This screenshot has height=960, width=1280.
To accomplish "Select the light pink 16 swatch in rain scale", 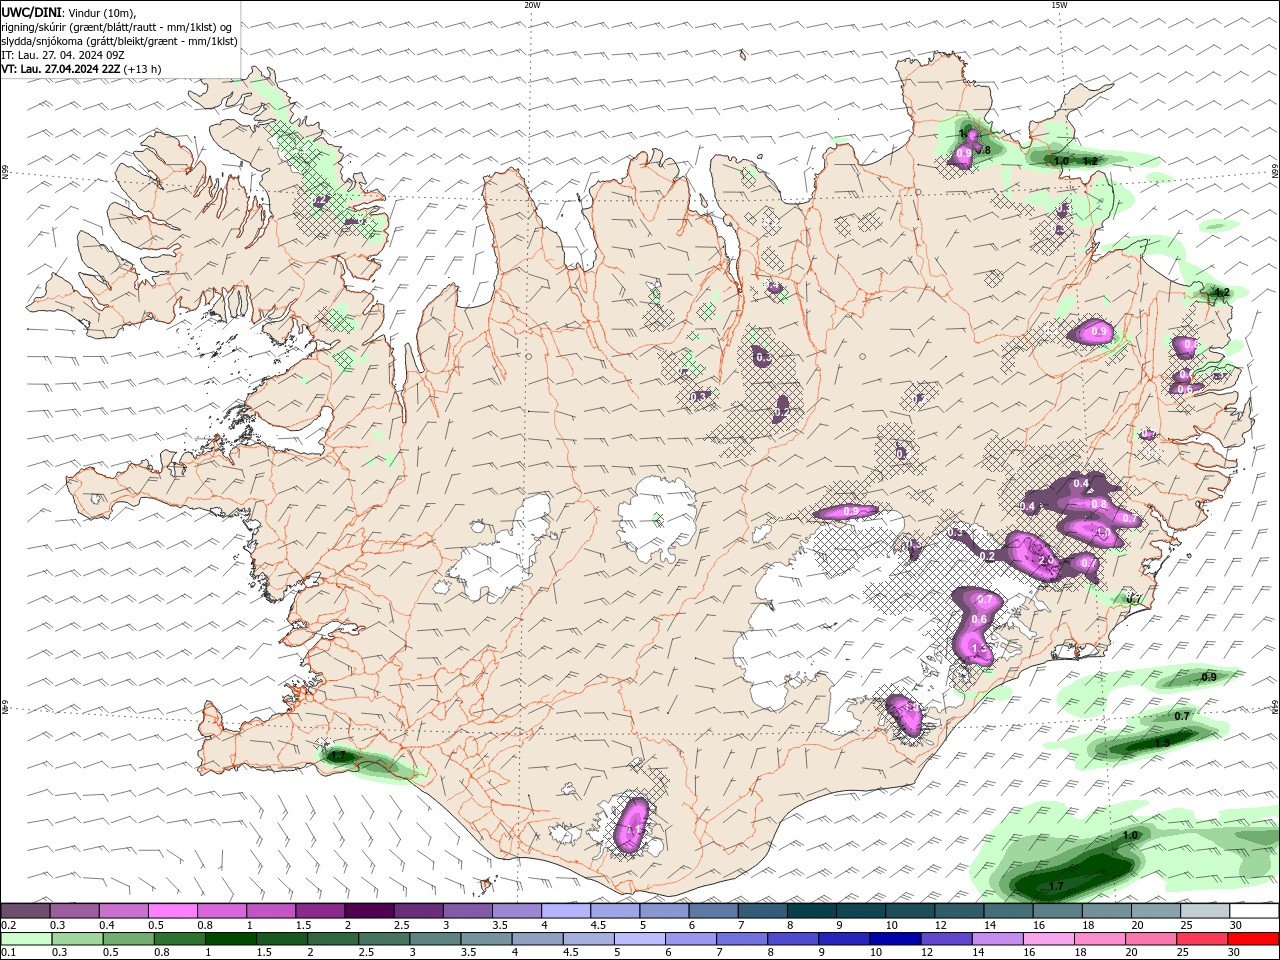I will click(1050, 938).
